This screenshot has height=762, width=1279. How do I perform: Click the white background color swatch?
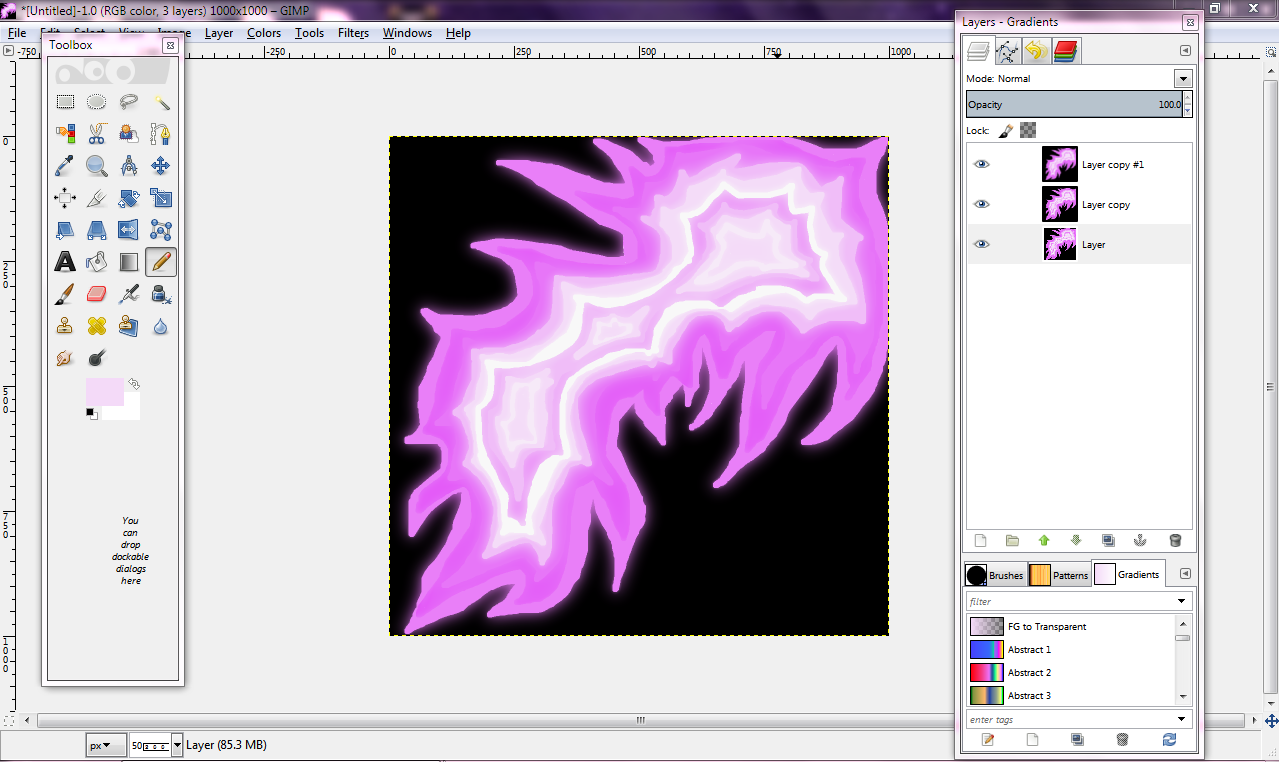click(x=128, y=411)
